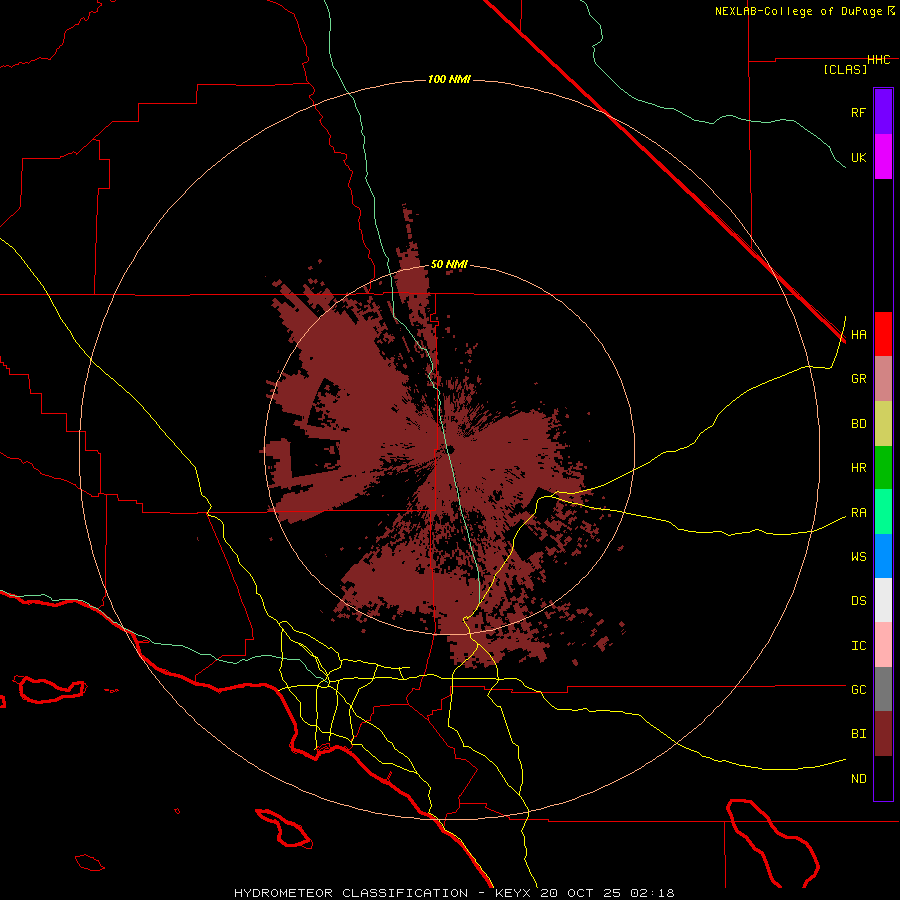This screenshot has height=900, width=900.
Task: Click the HHC product label
Action: (879, 60)
